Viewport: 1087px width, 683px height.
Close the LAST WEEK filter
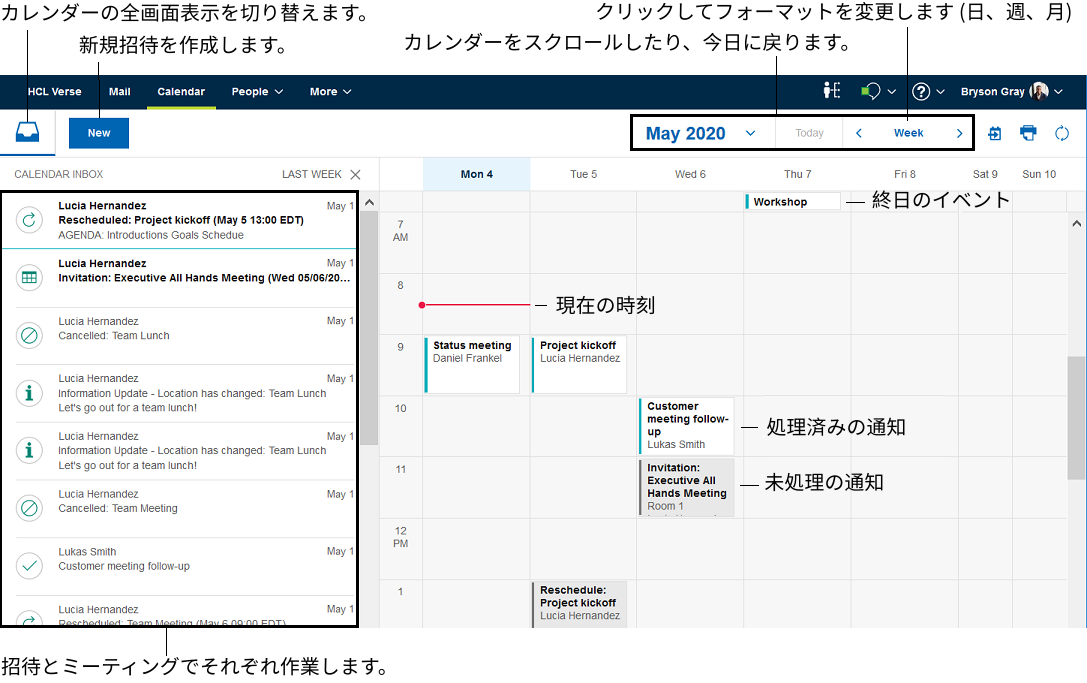[x=356, y=175]
